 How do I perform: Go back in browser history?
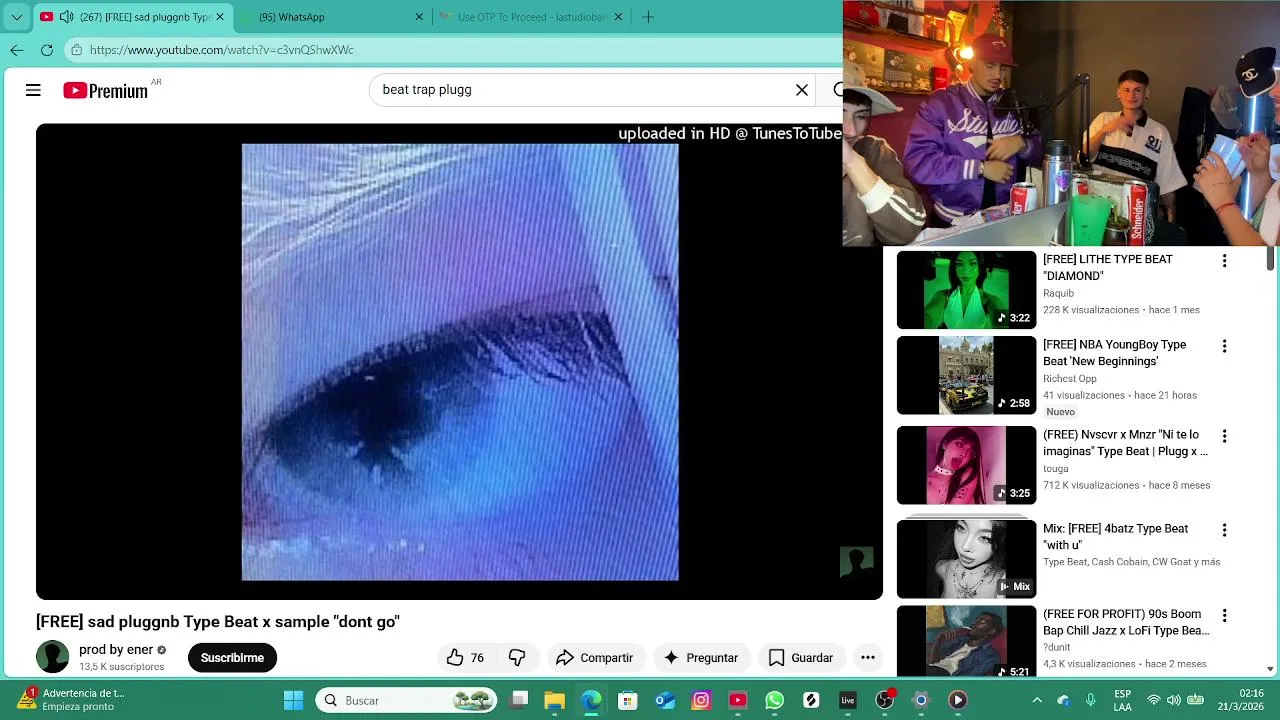[17, 50]
